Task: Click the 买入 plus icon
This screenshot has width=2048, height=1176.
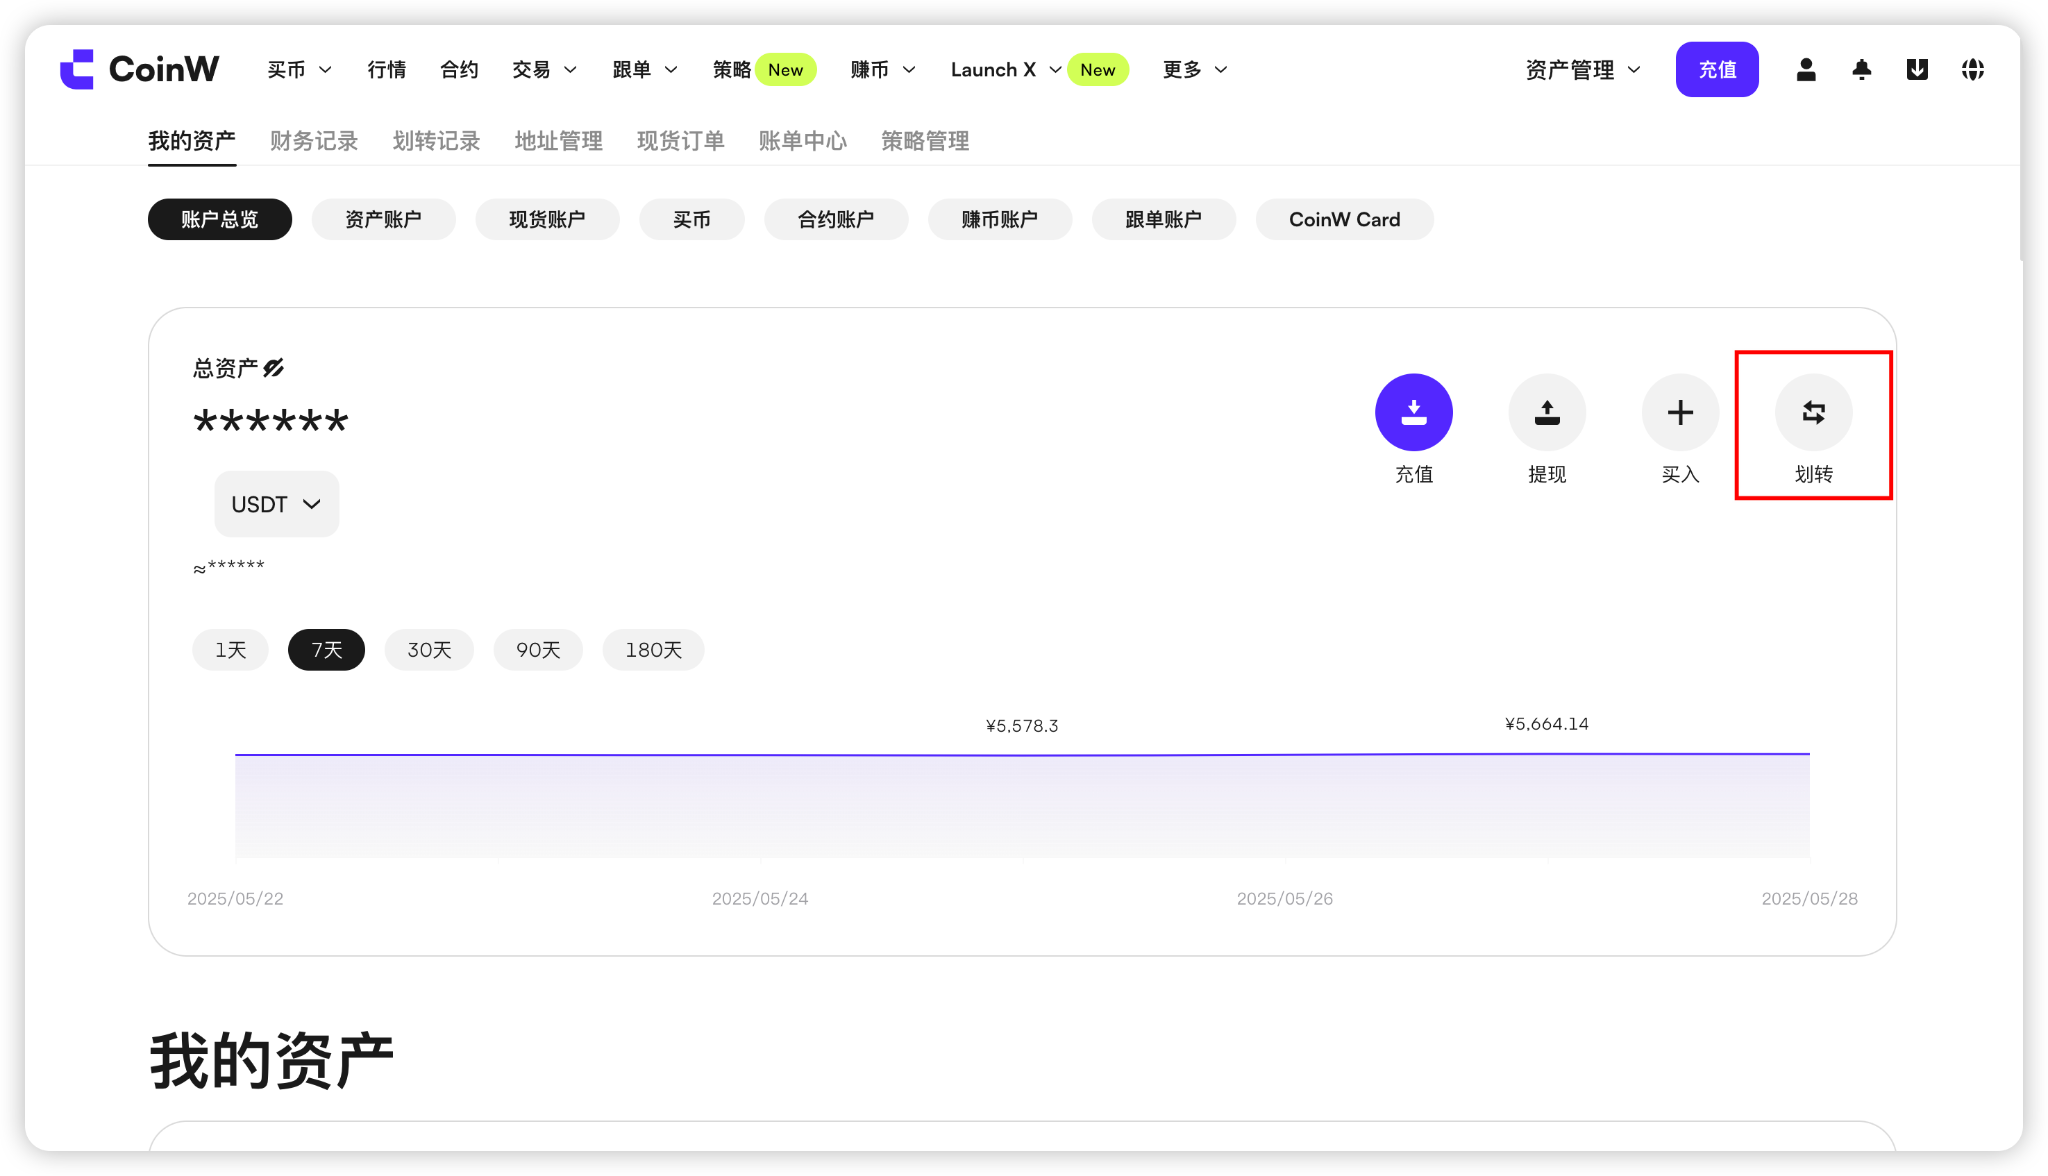Action: click(x=1680, y=412)
